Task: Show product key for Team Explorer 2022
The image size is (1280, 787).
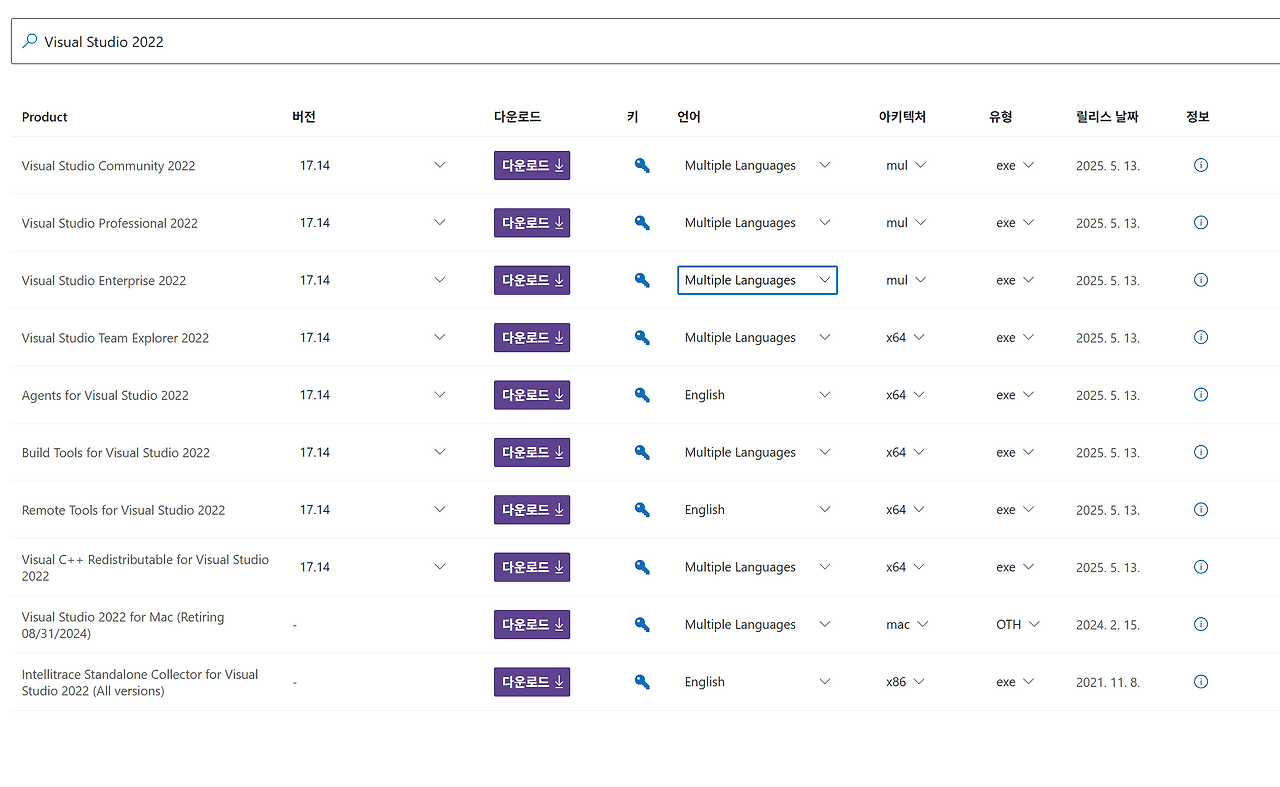Action: [x=642, y=338]
